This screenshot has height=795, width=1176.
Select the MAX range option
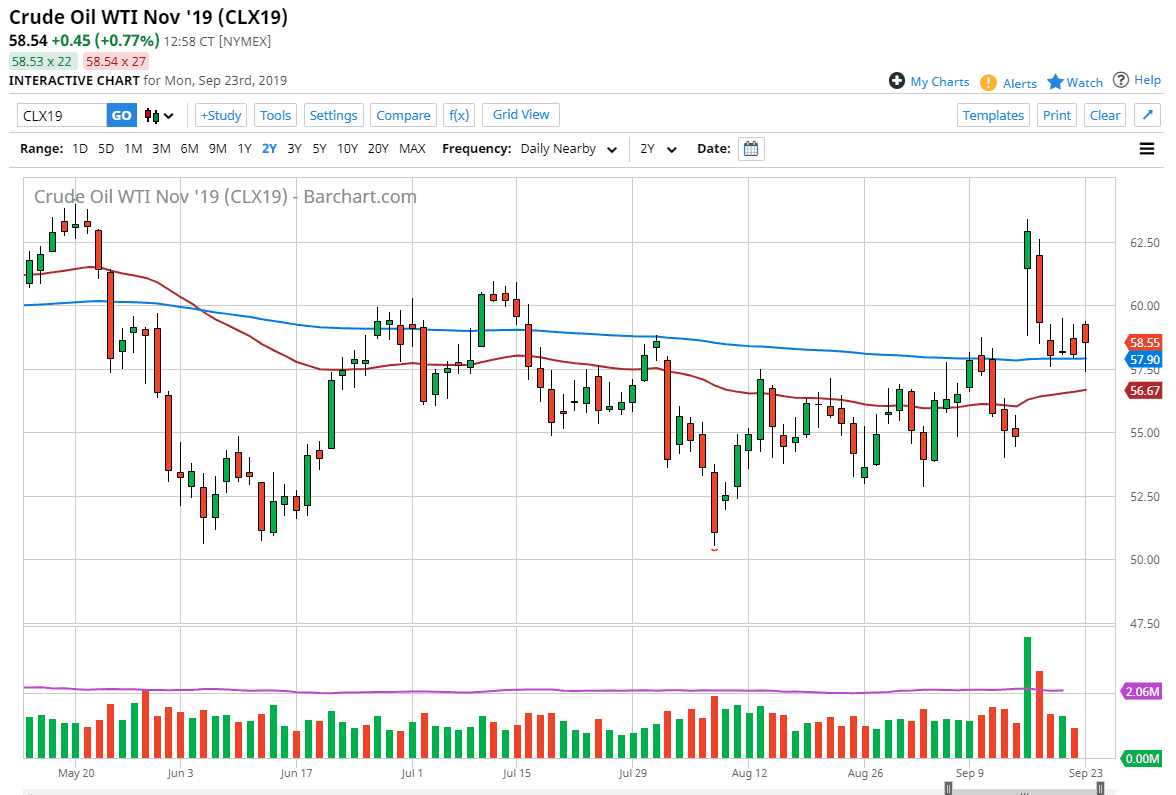(x=412, y=148)
